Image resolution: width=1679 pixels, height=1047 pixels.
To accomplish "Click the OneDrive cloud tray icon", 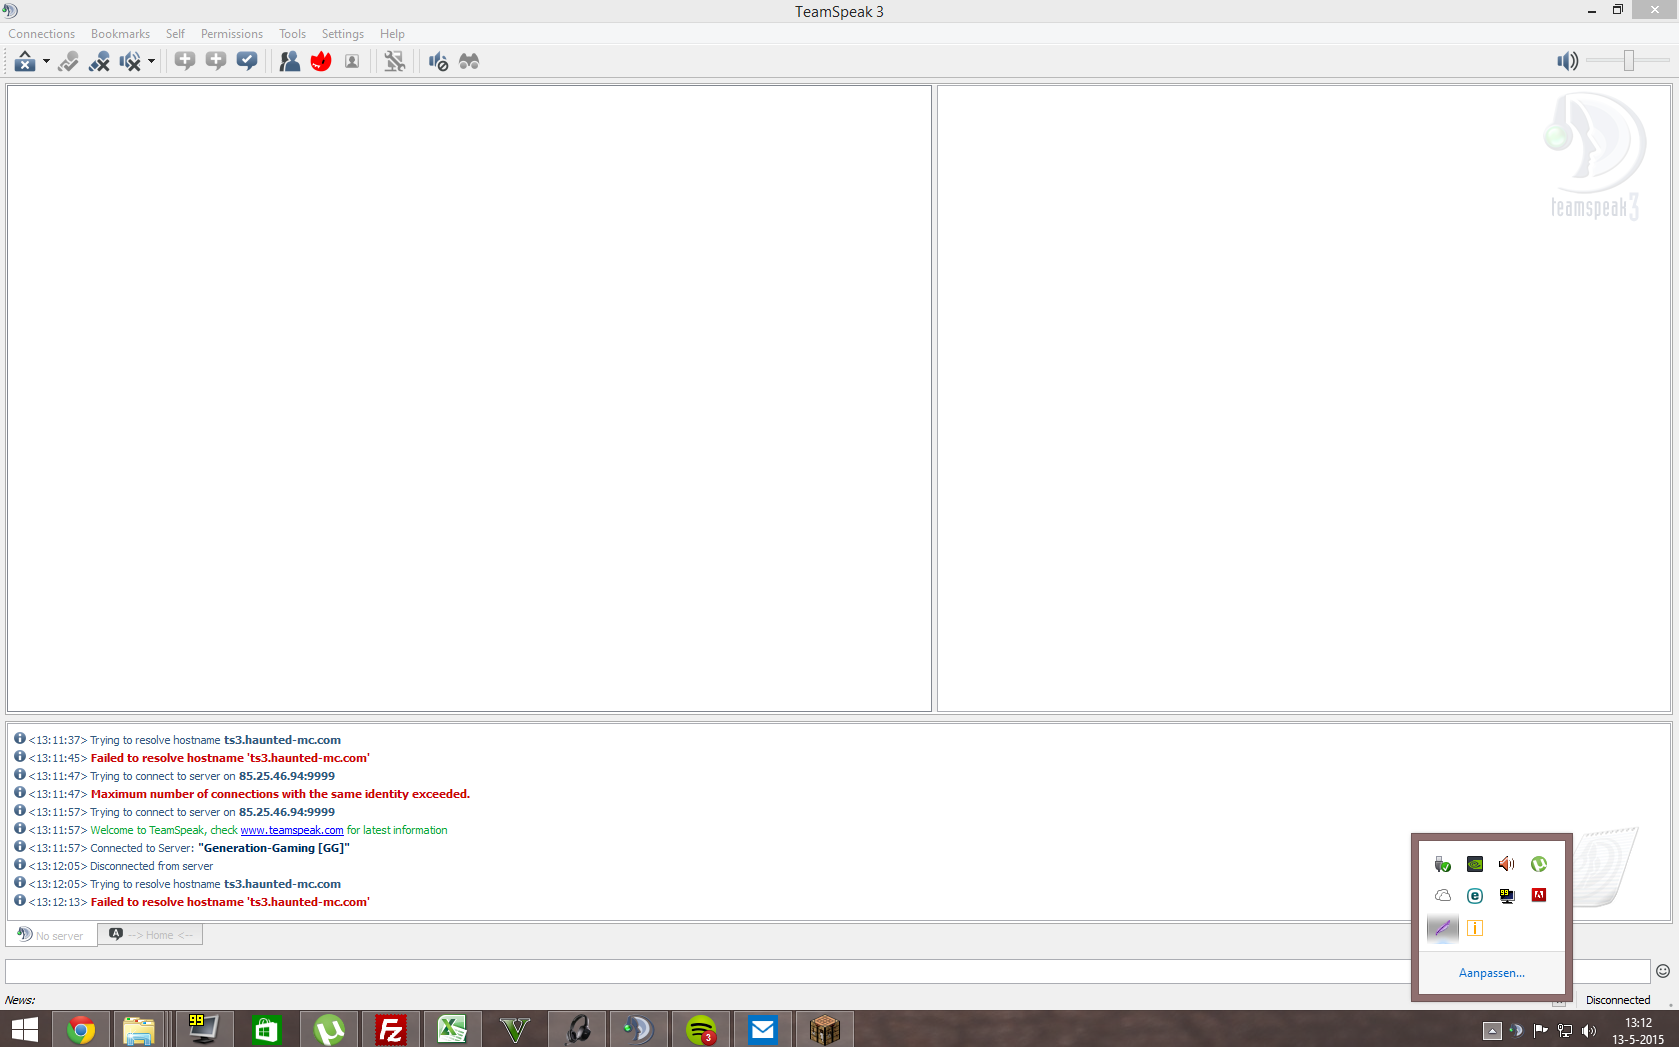I will [x=1443, y=896].
